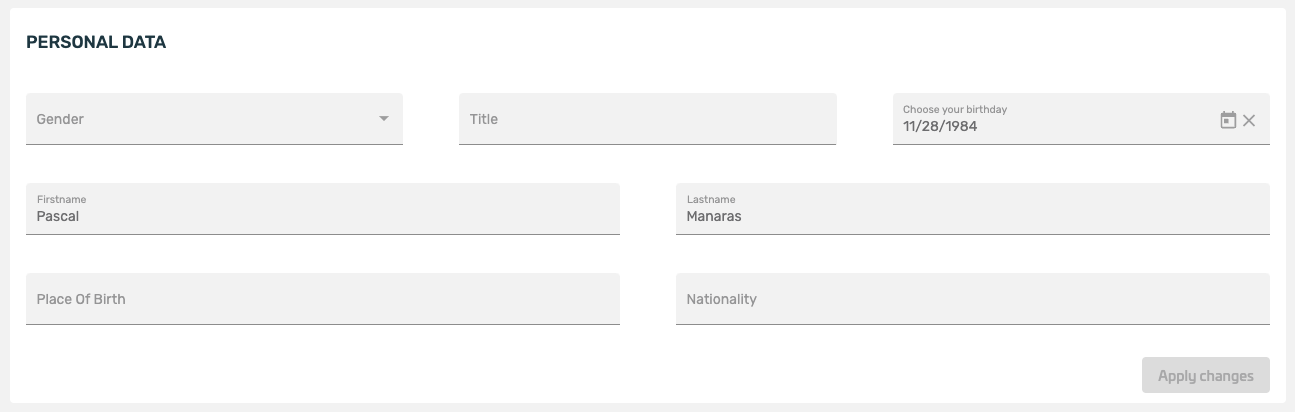Open the Gender selection field
The height and width of the screenshot is (412, 1295).
pos(200,119)
